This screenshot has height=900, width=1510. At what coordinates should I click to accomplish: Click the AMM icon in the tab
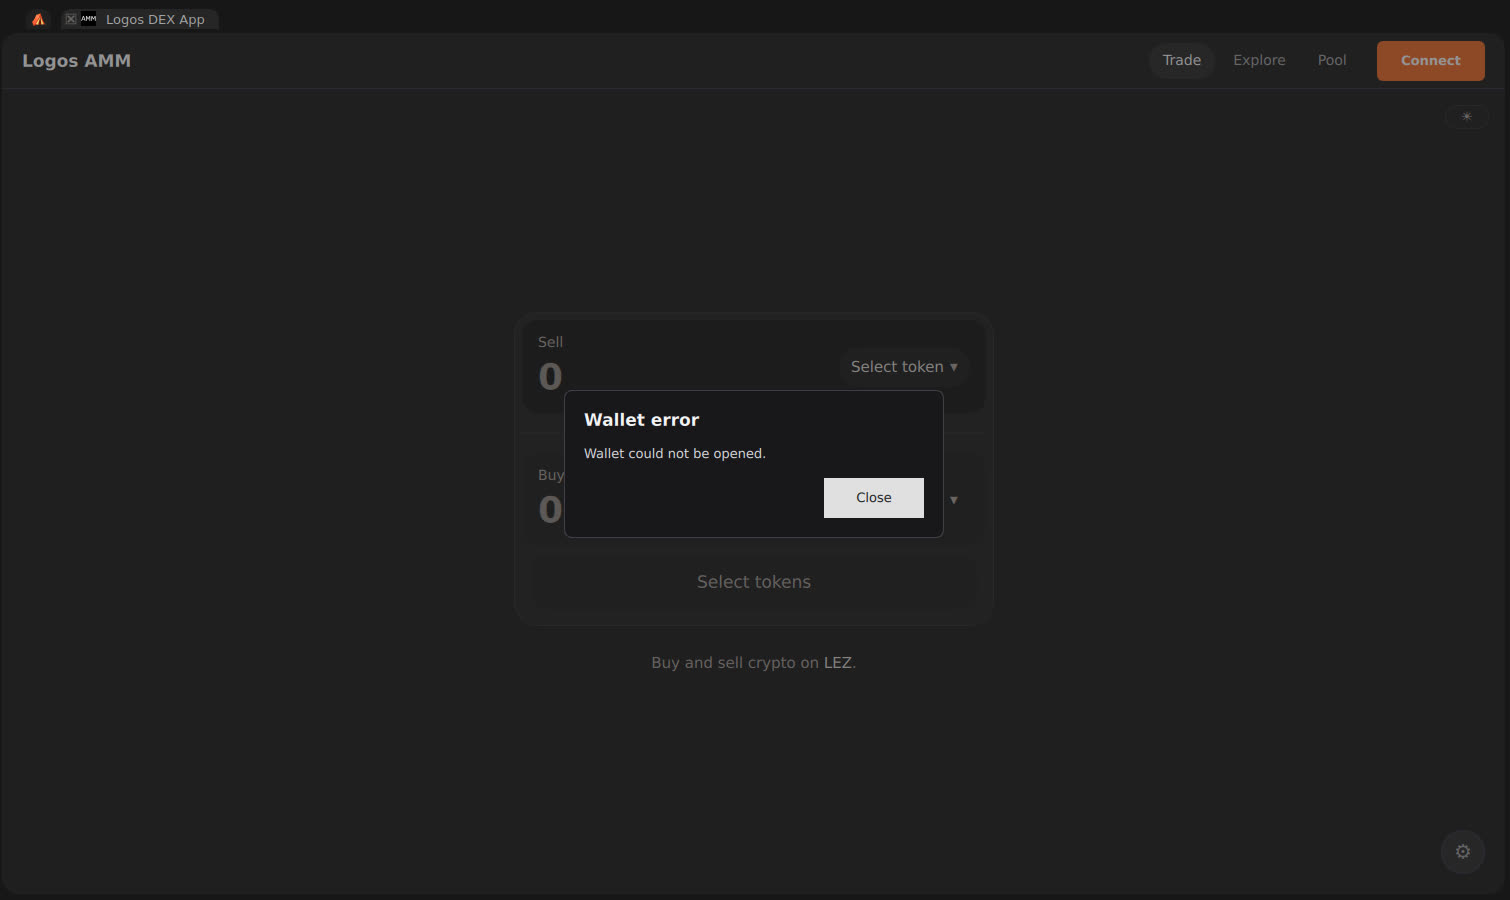(x=89, y=19)
